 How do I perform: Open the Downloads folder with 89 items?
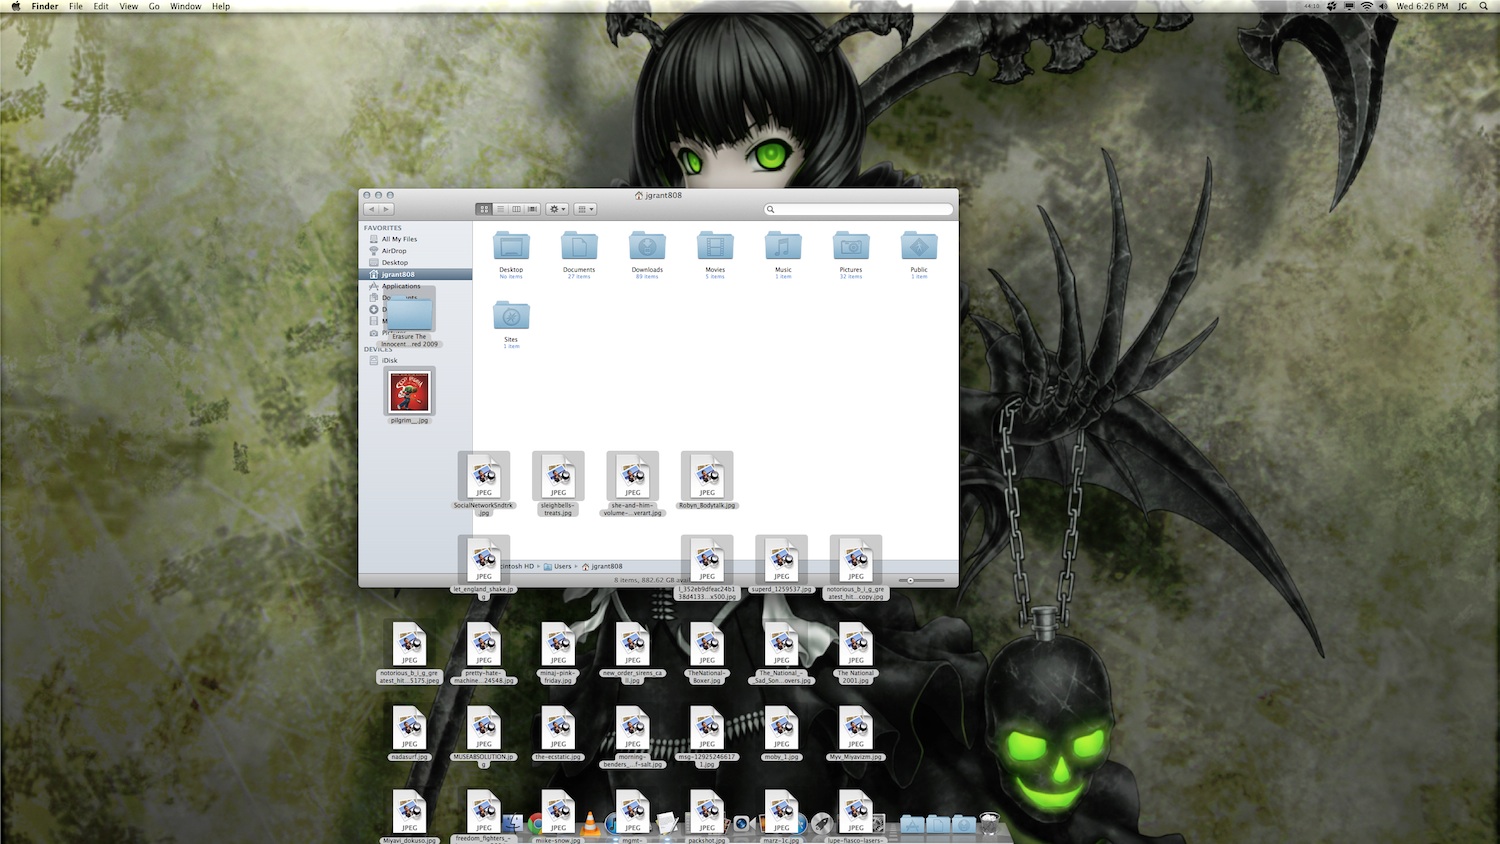(647, 246)
